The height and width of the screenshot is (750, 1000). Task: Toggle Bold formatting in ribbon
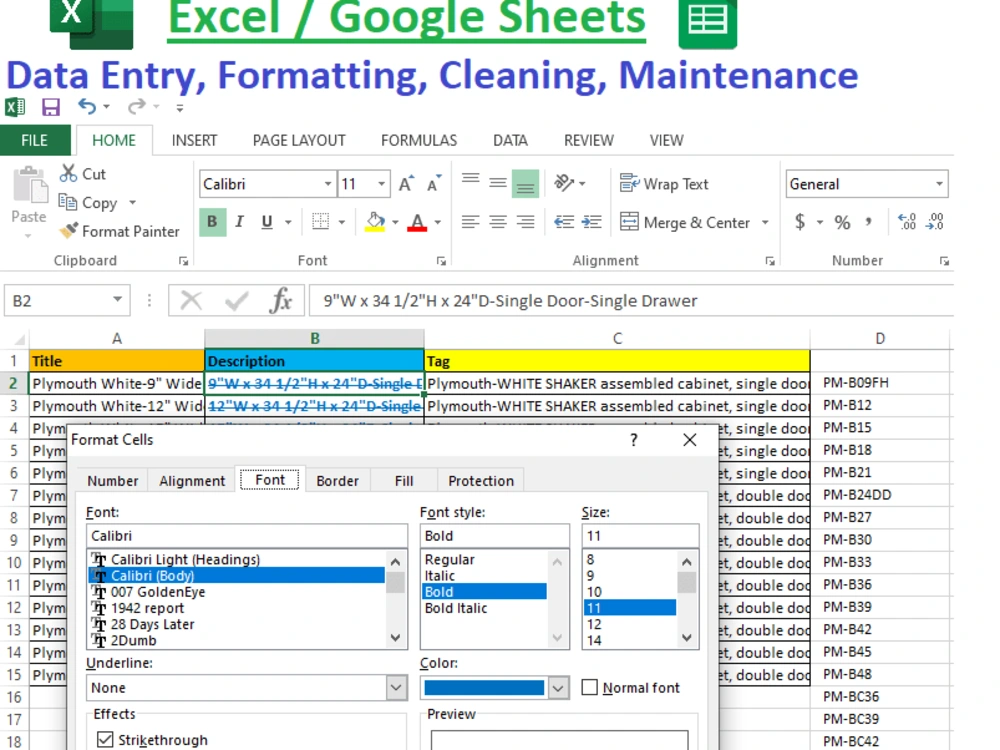(212, 222)
